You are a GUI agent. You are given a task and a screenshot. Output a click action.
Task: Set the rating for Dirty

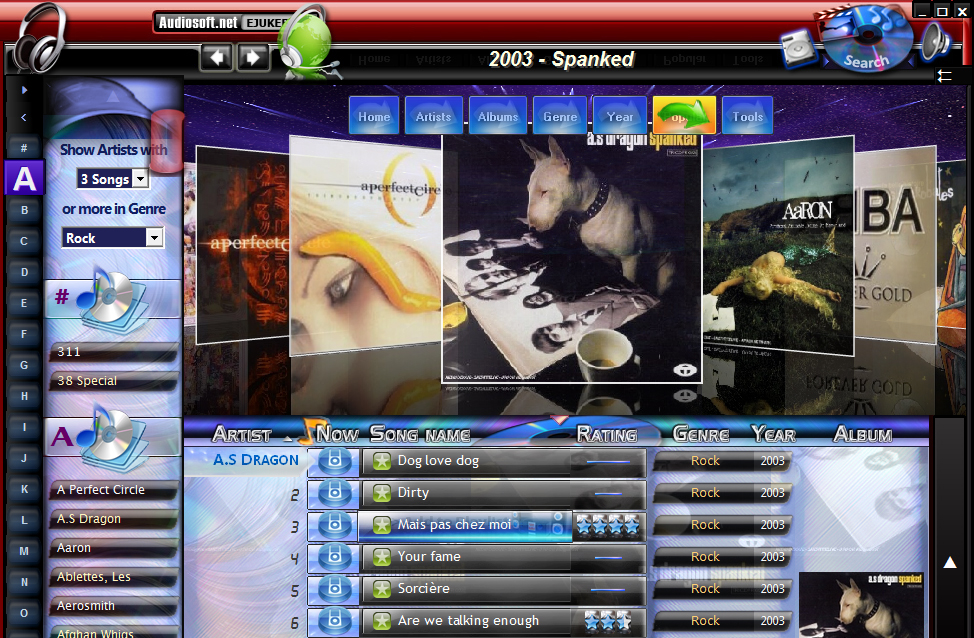click(608, 493)
